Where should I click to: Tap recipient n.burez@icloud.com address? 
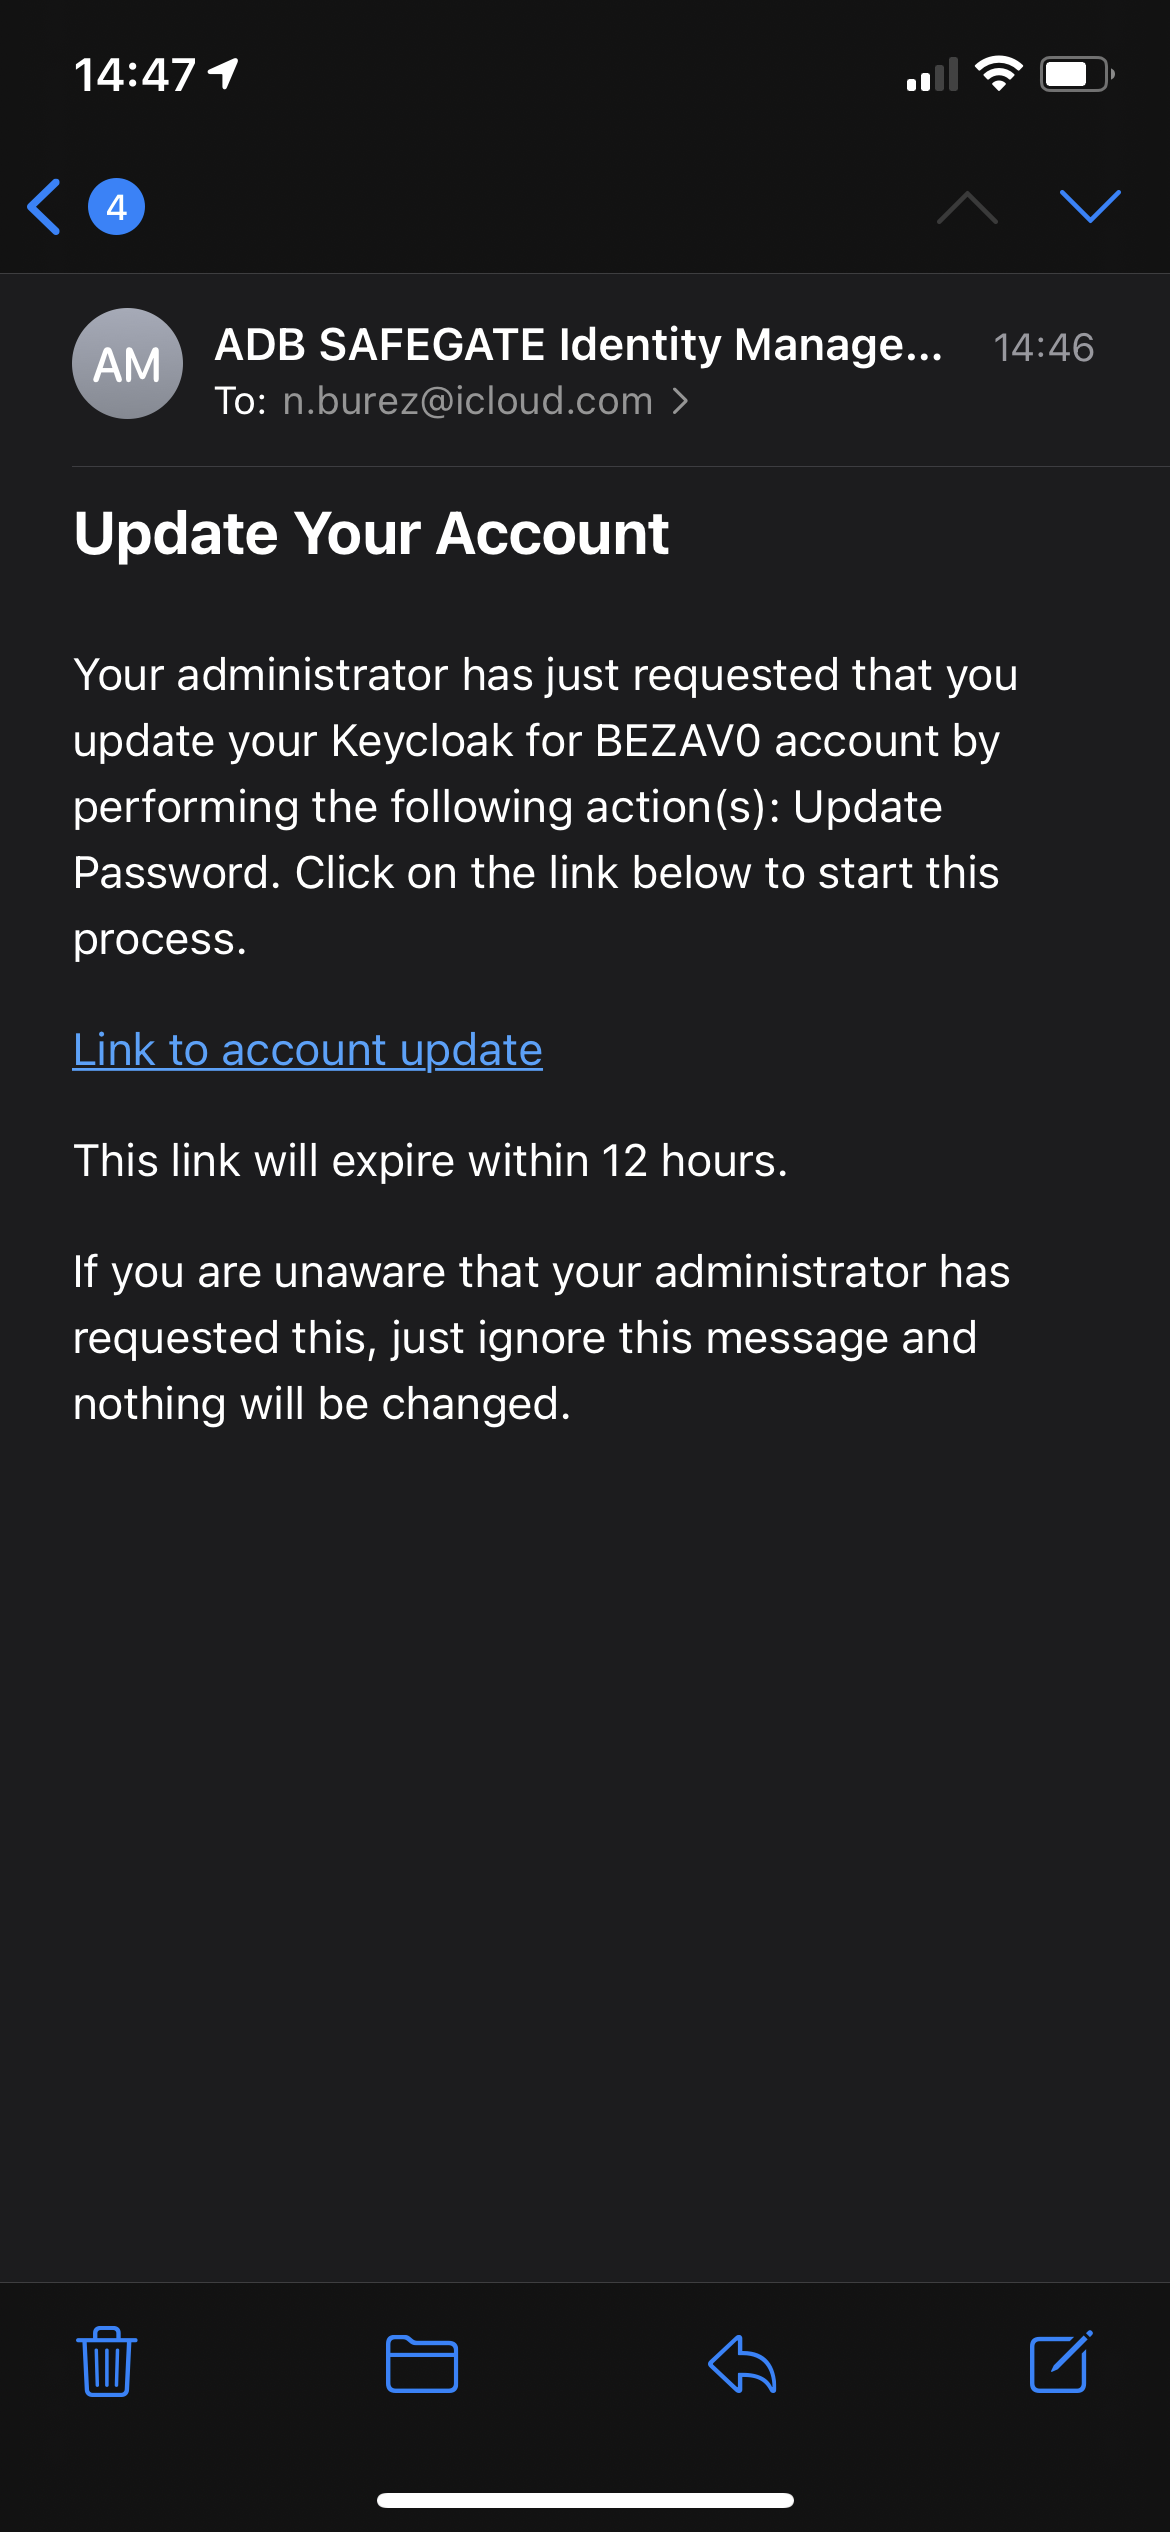[x=467, y=401]
